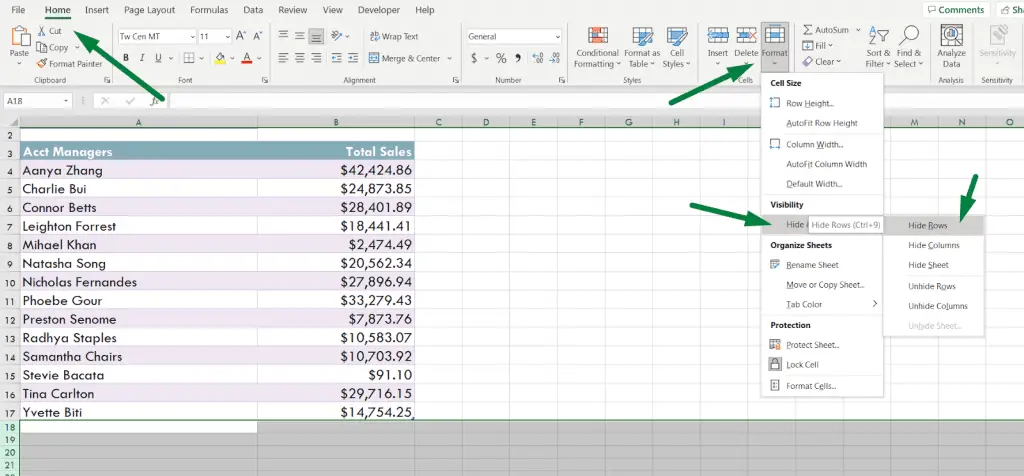Click the Orientation text angle icon

337,36
